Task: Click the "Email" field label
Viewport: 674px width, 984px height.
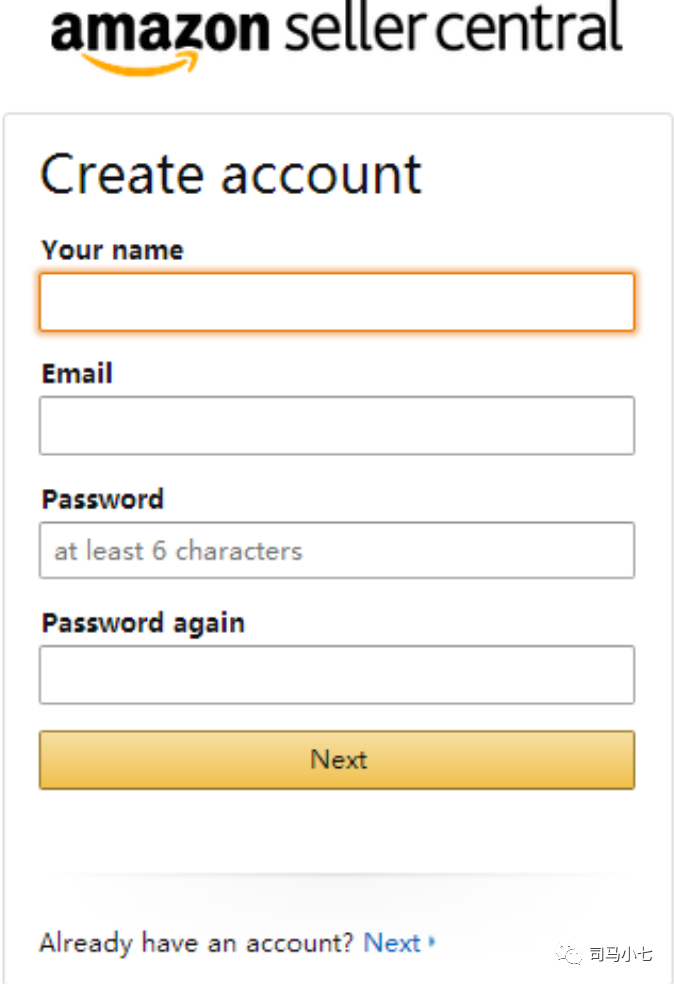Action: [77, 373]
